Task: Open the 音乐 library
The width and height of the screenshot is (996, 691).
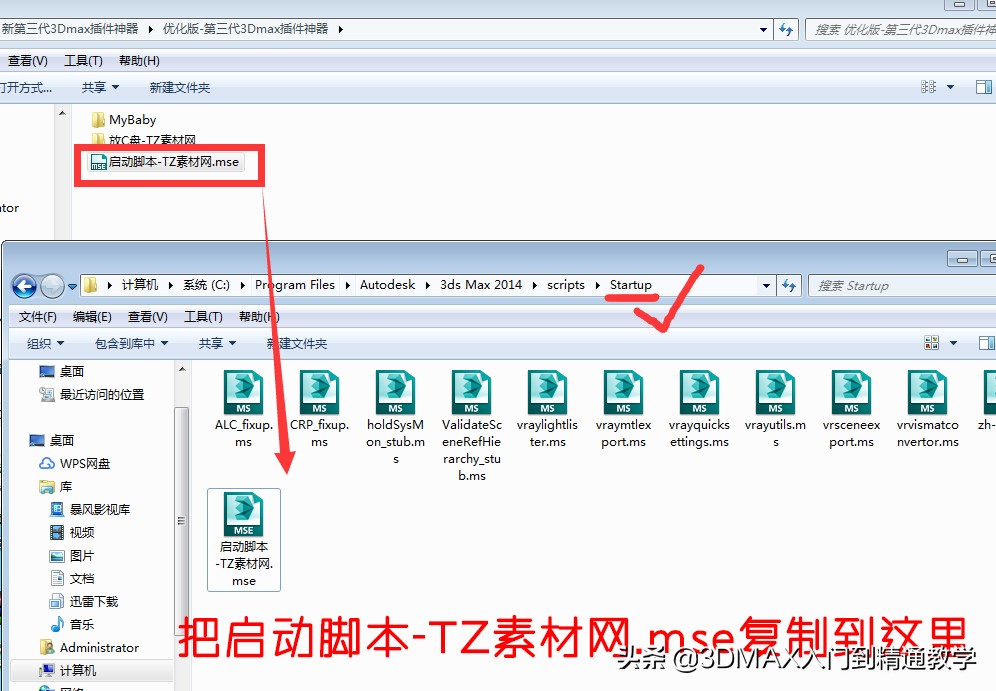Action: tap(72, 624)
